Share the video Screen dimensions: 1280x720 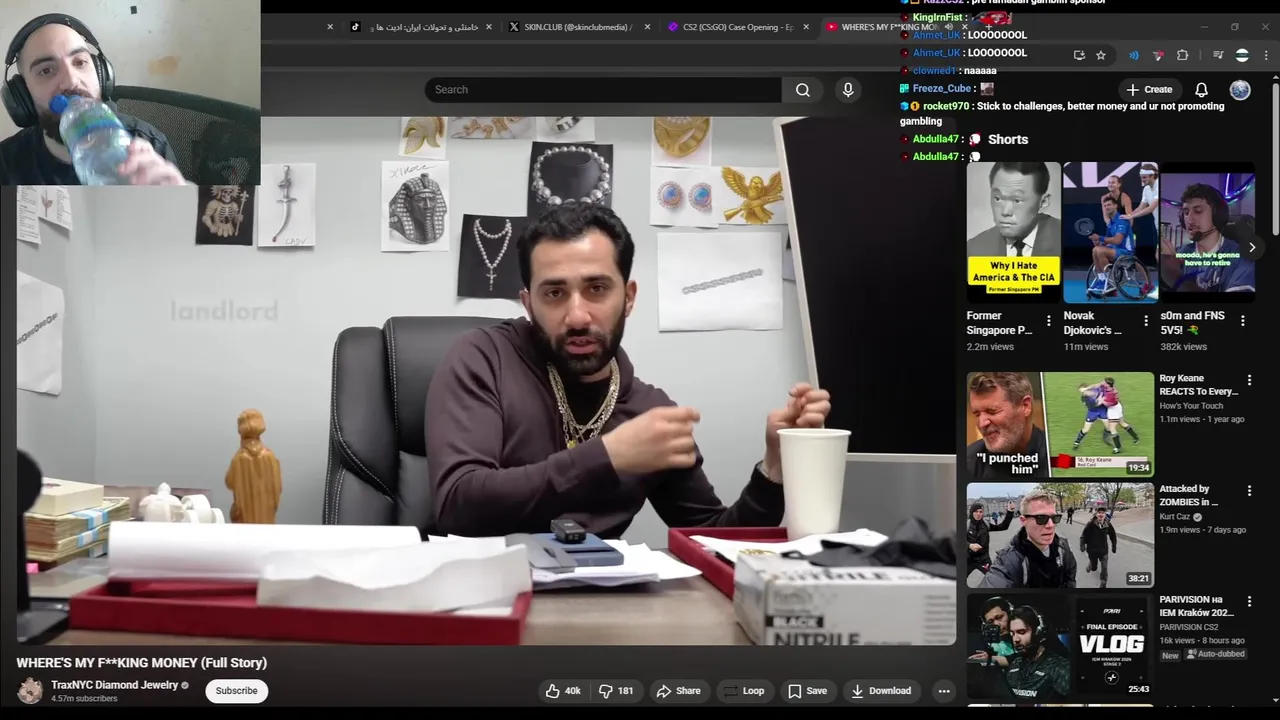[678, 691]
